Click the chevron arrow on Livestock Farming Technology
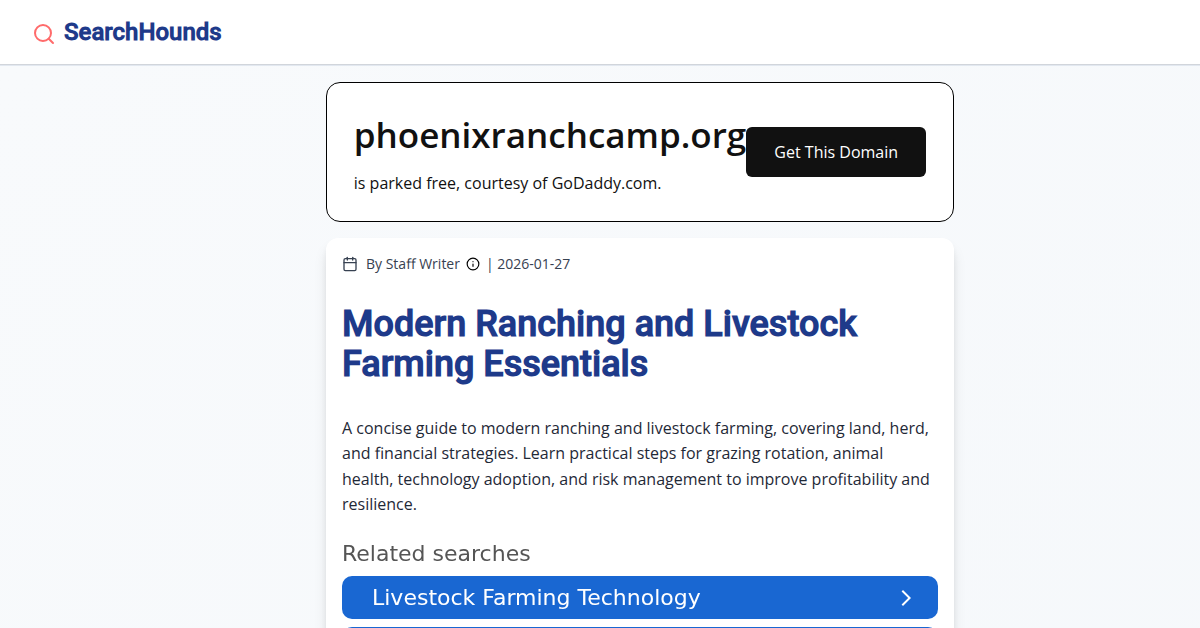Viewport: 1200px width, 628px height. pyautogui.click(x=906, y=598)
